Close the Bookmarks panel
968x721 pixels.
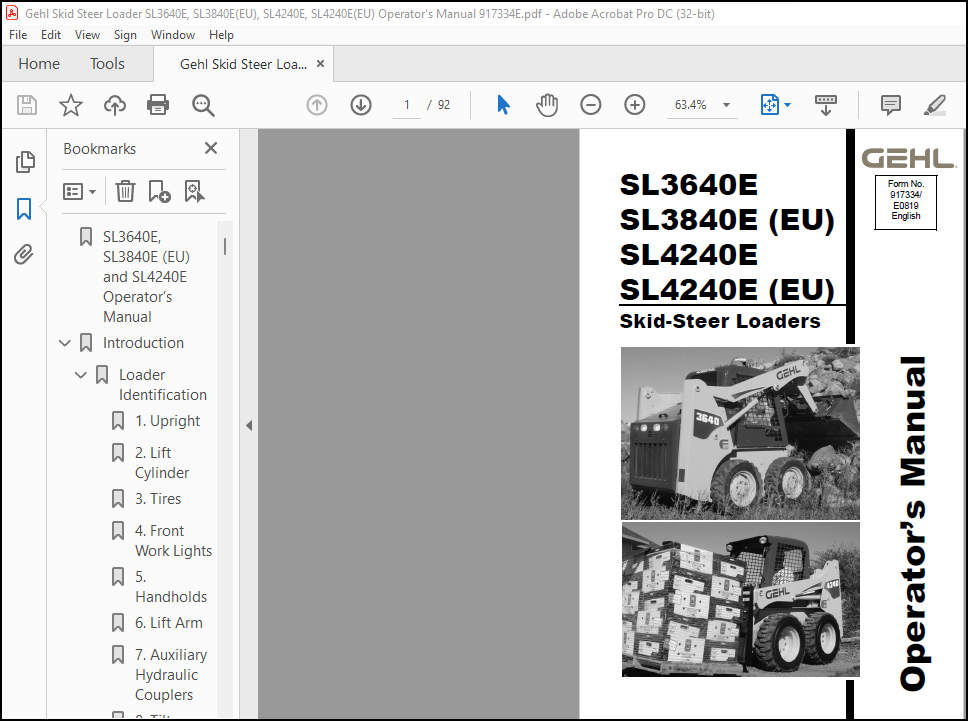[x=211, y=148]
